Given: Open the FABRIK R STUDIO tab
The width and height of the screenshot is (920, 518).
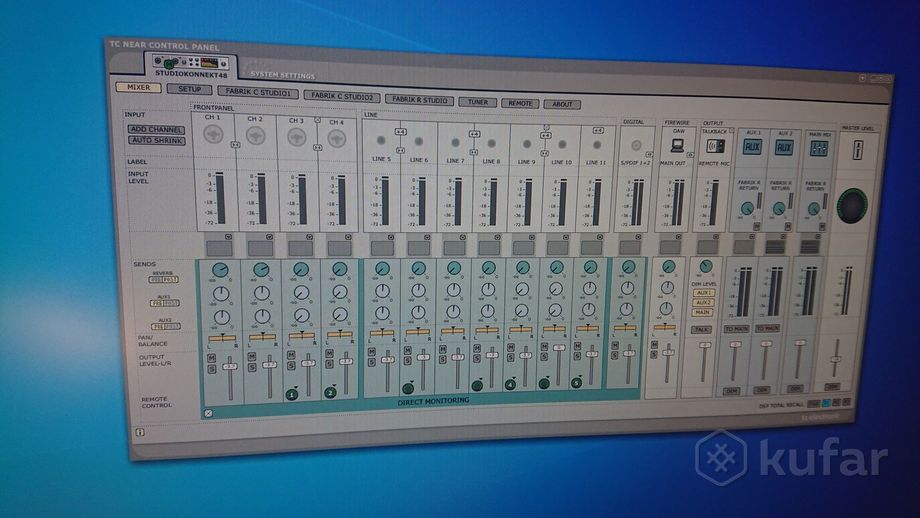Looking at the screenshot, I should coord(419,100).
